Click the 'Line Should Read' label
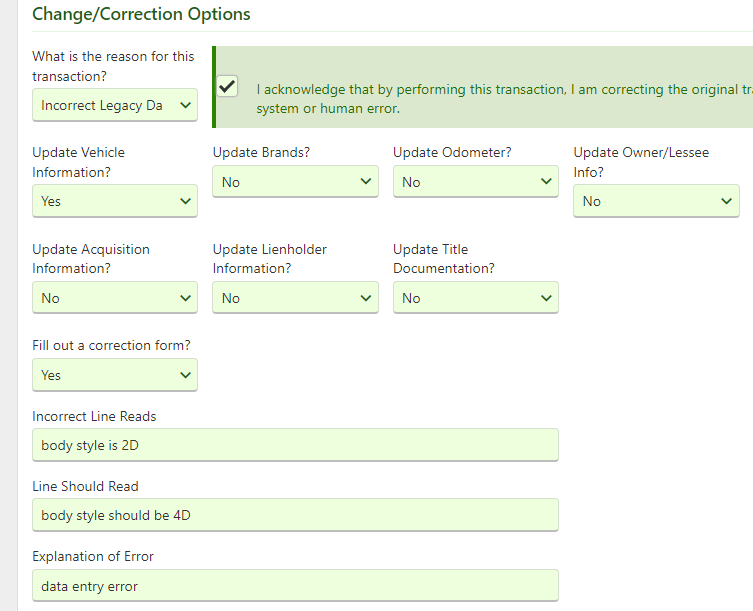753x611 pixels. [85, 486]
